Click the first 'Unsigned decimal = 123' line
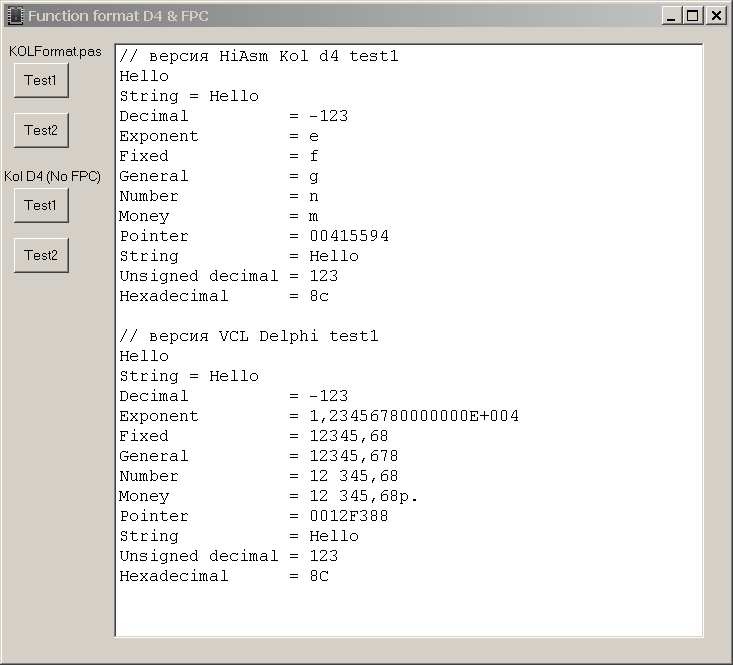Viewport: 733px width, 665px height. coord(229,276)
